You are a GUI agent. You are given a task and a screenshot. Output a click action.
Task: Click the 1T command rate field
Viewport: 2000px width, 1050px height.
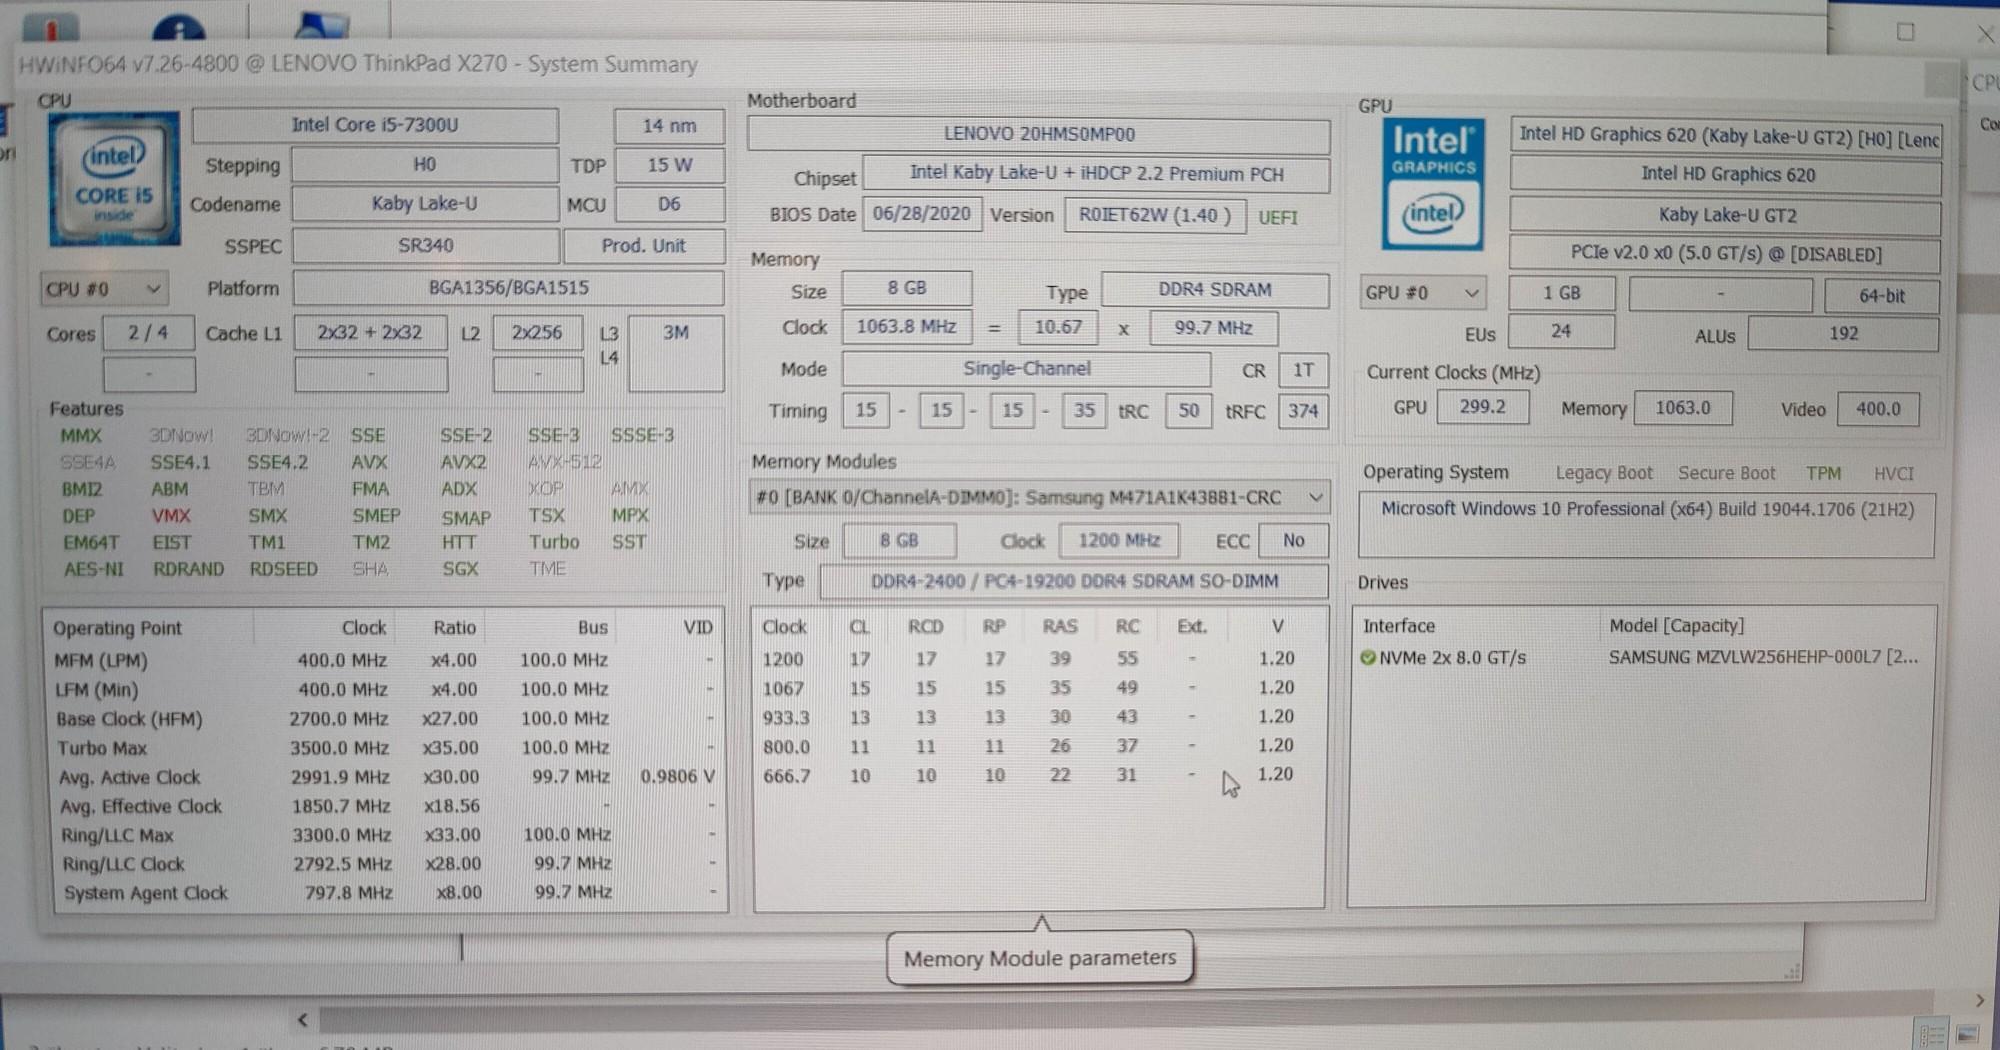1303,370
